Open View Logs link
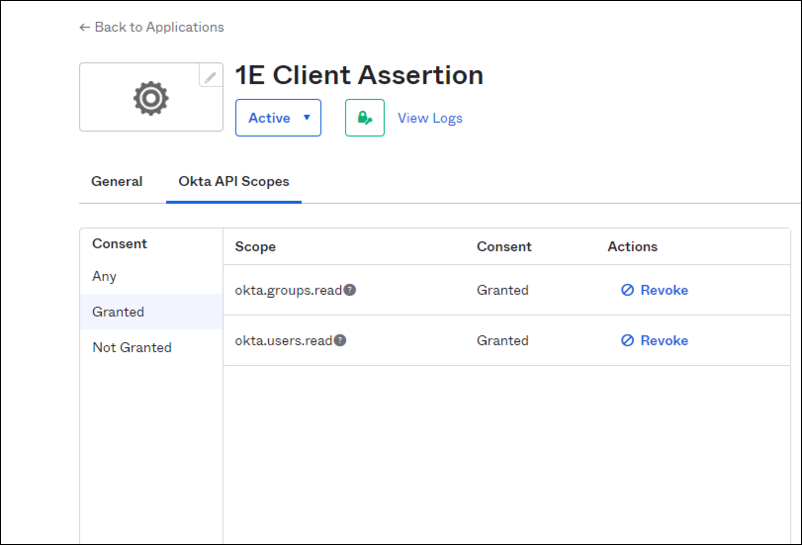Viewport: 802px width, 545px height. click(430, 118)
